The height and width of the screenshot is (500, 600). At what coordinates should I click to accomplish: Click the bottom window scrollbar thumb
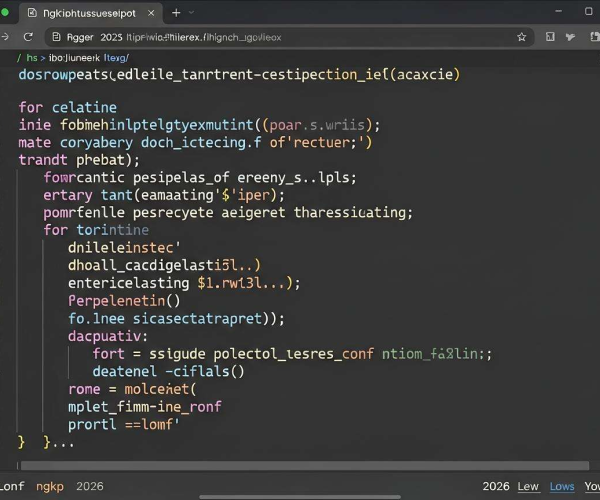point(300,497)
